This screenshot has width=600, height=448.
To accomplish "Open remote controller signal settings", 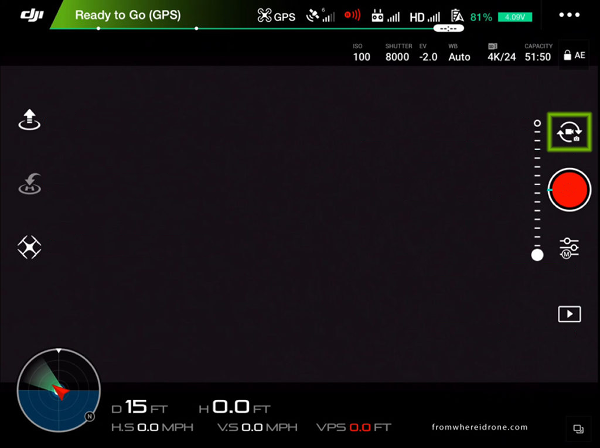I will [385, 16].
